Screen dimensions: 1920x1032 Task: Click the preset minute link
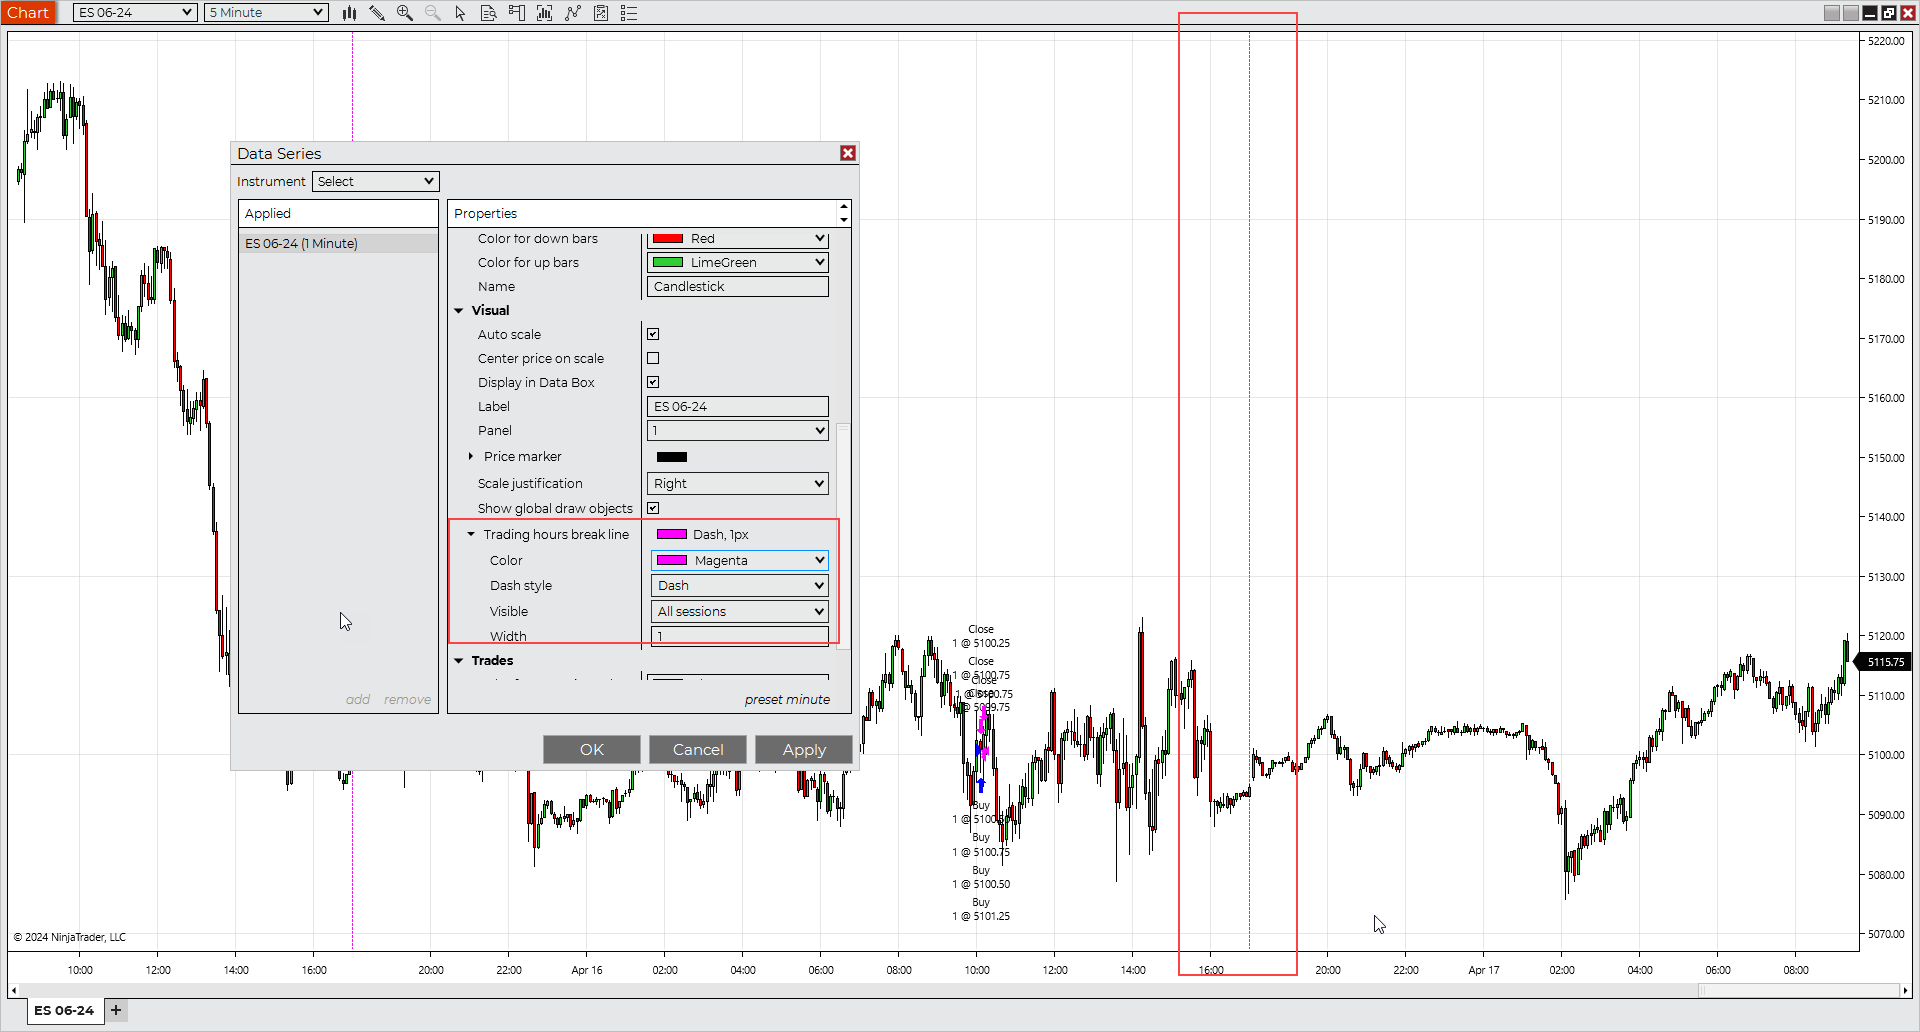(787, 700)
